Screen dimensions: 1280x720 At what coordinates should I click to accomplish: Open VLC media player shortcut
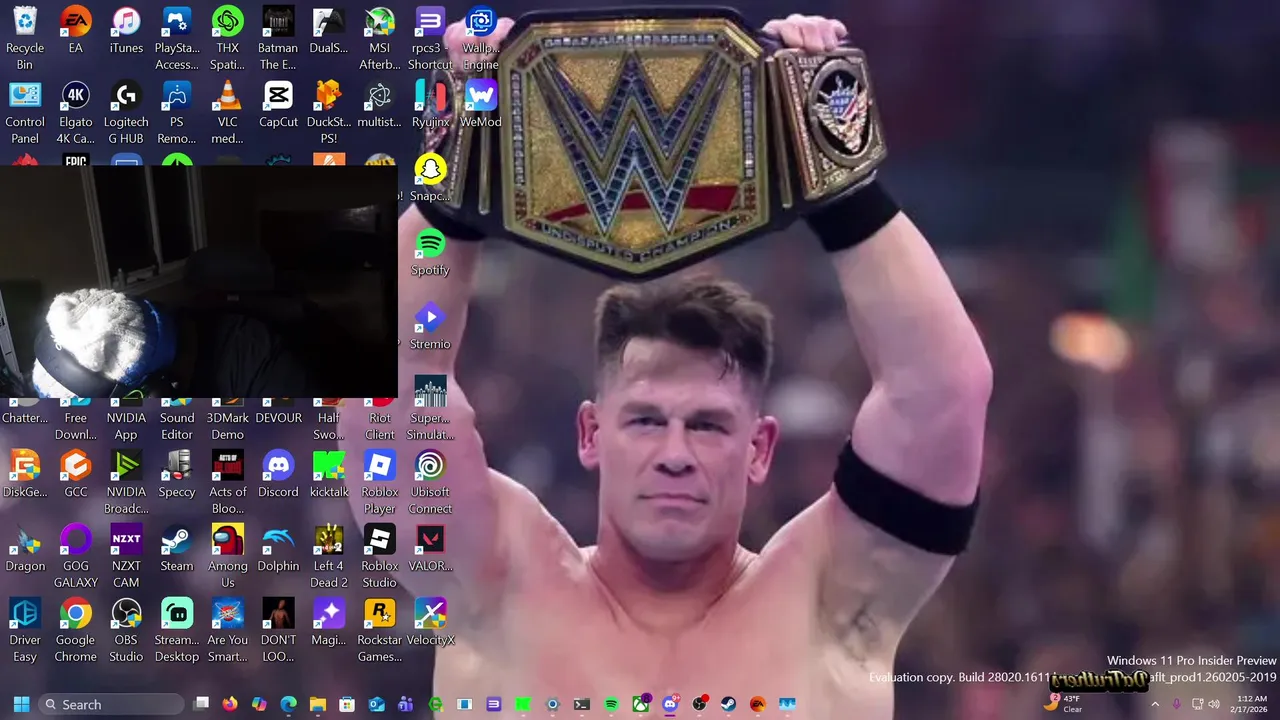coord(227,112)
